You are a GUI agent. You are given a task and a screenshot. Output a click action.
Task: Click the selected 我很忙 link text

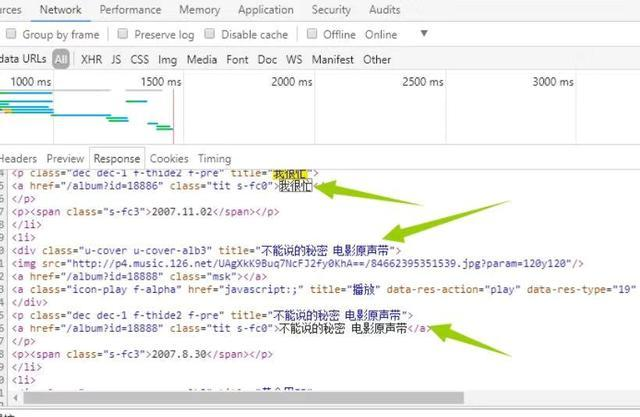coord(295,186)
